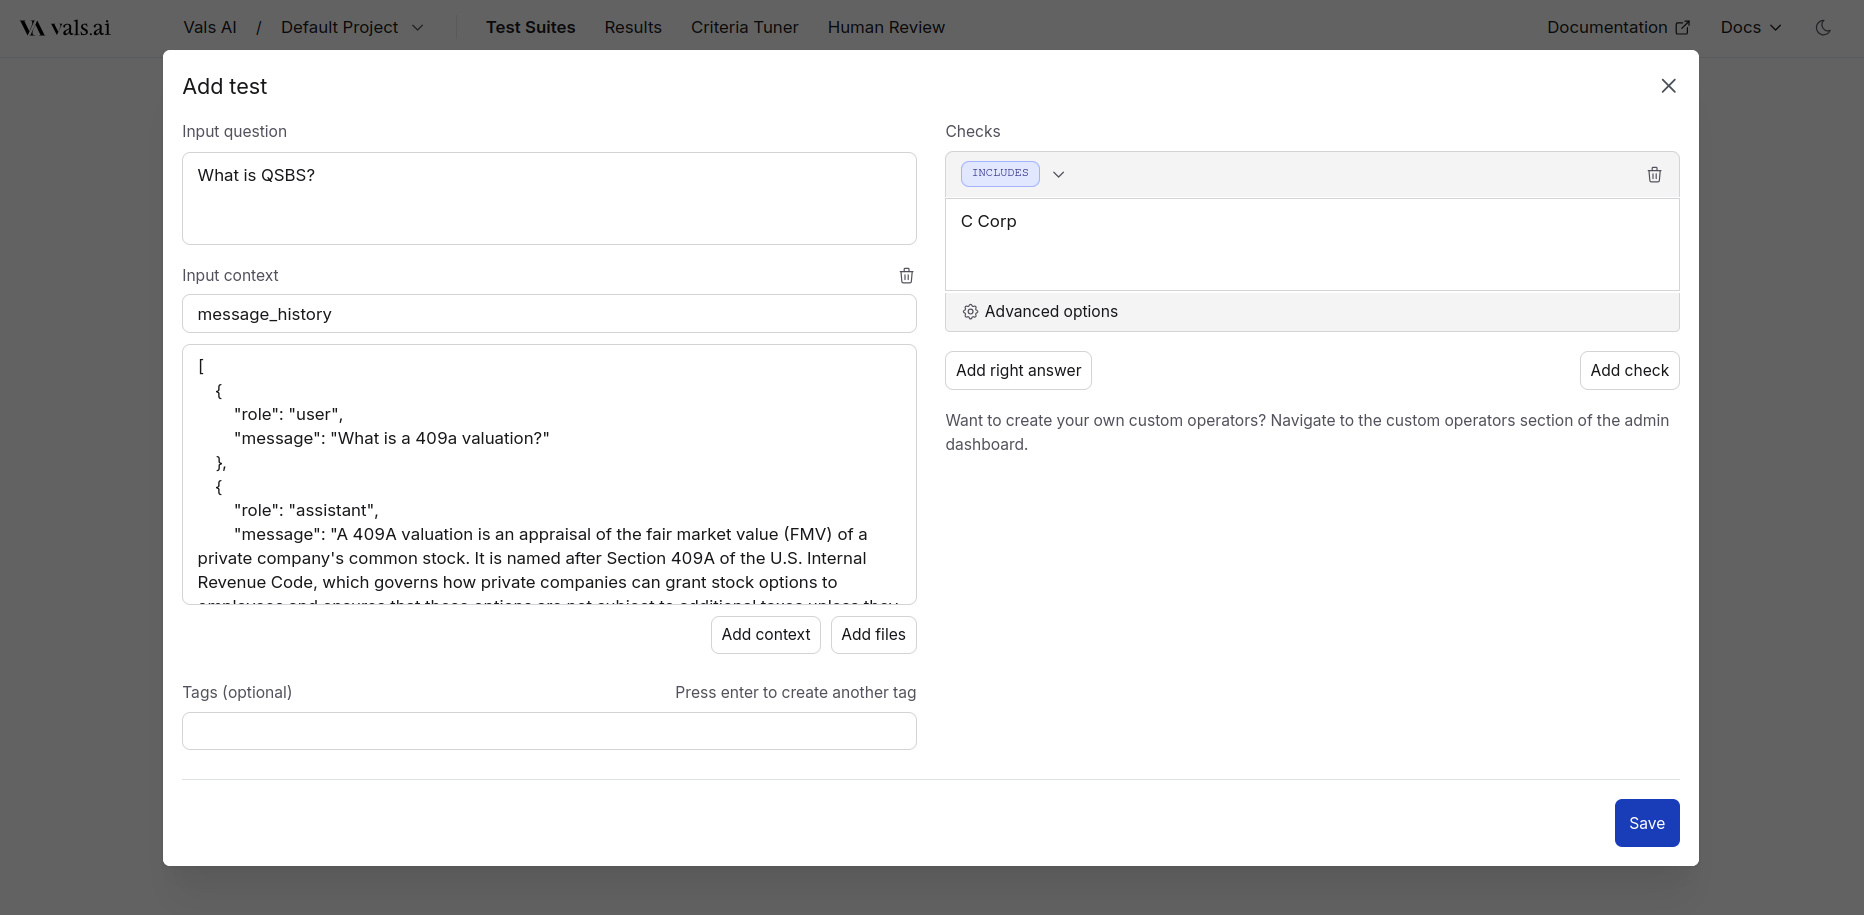The height and width of the screenshot is (915, 1864).
Task: Click Add context below the message history
Action: pos(765,635)
